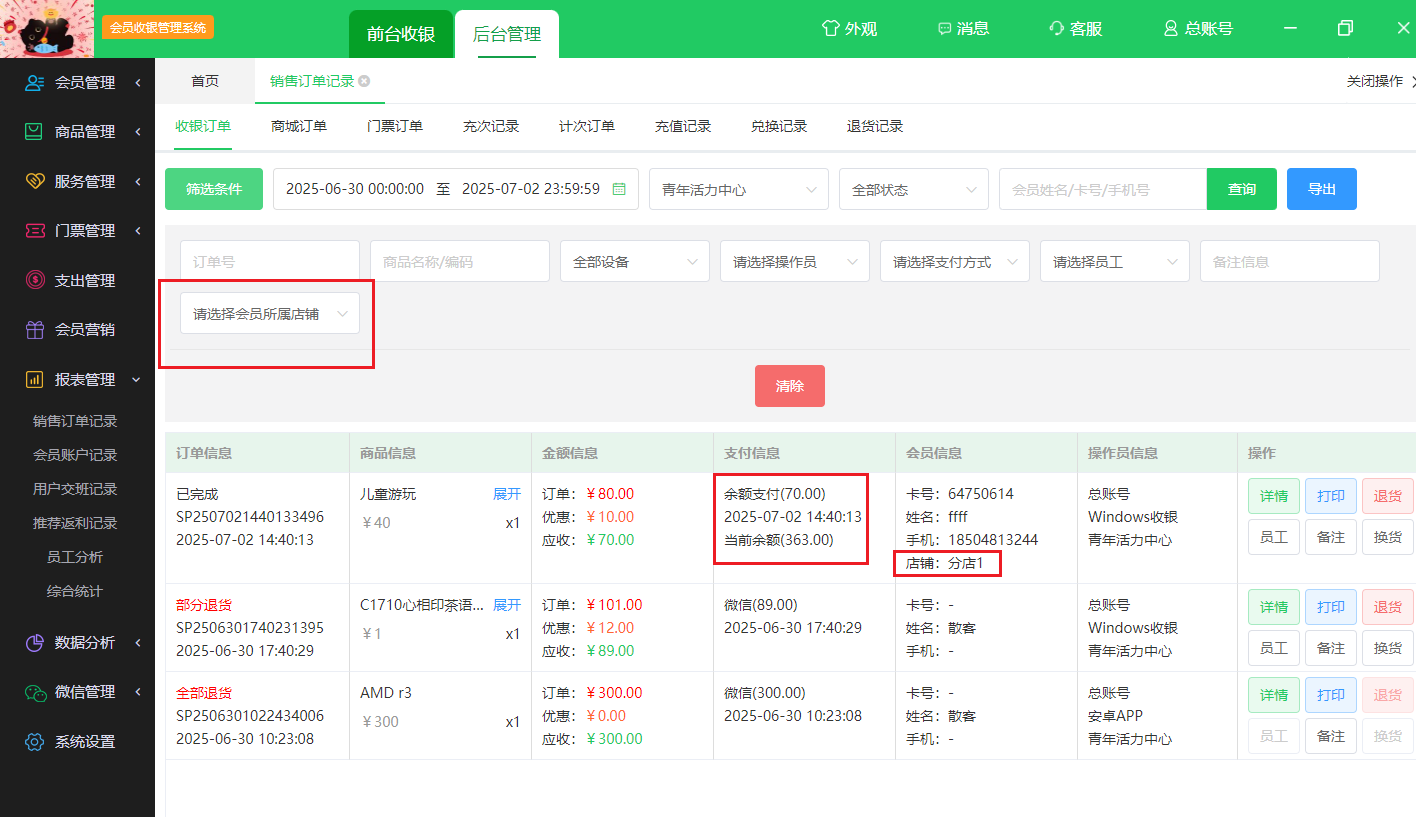Click the 会员营销 gift icon

(35, 330)
